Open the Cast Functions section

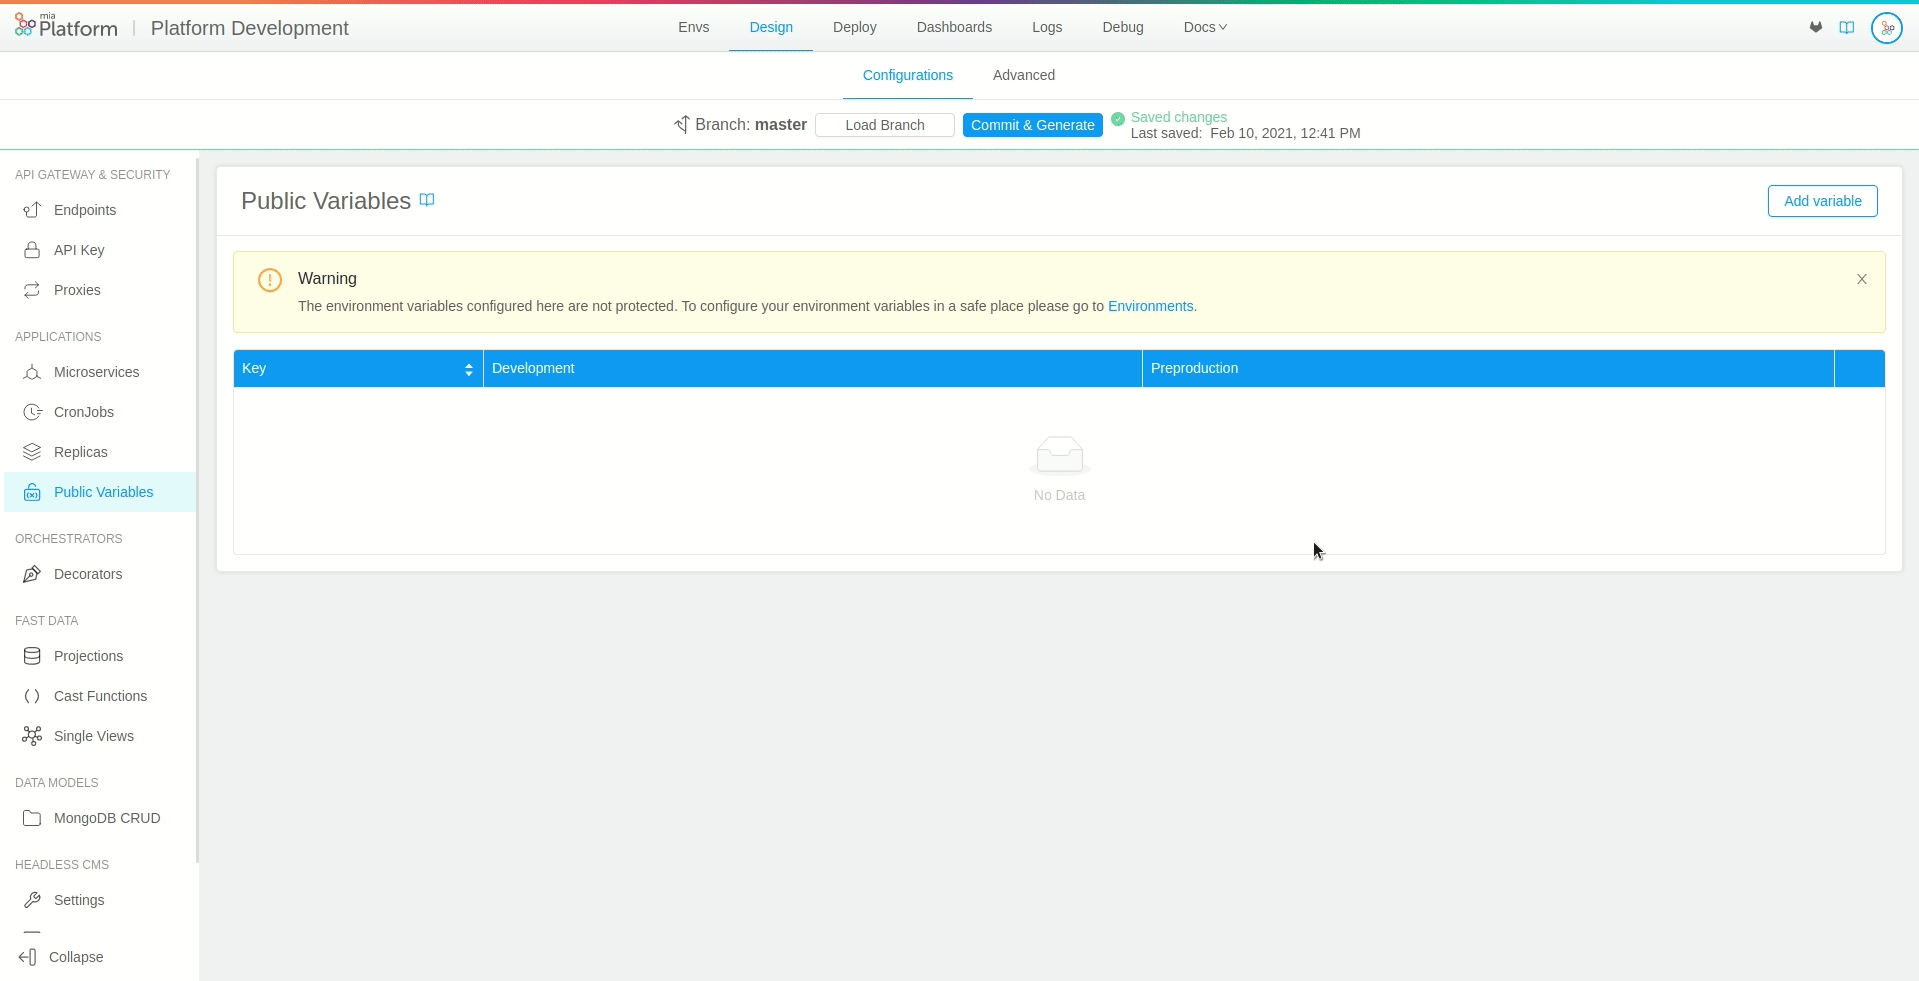tap(100, 696)
